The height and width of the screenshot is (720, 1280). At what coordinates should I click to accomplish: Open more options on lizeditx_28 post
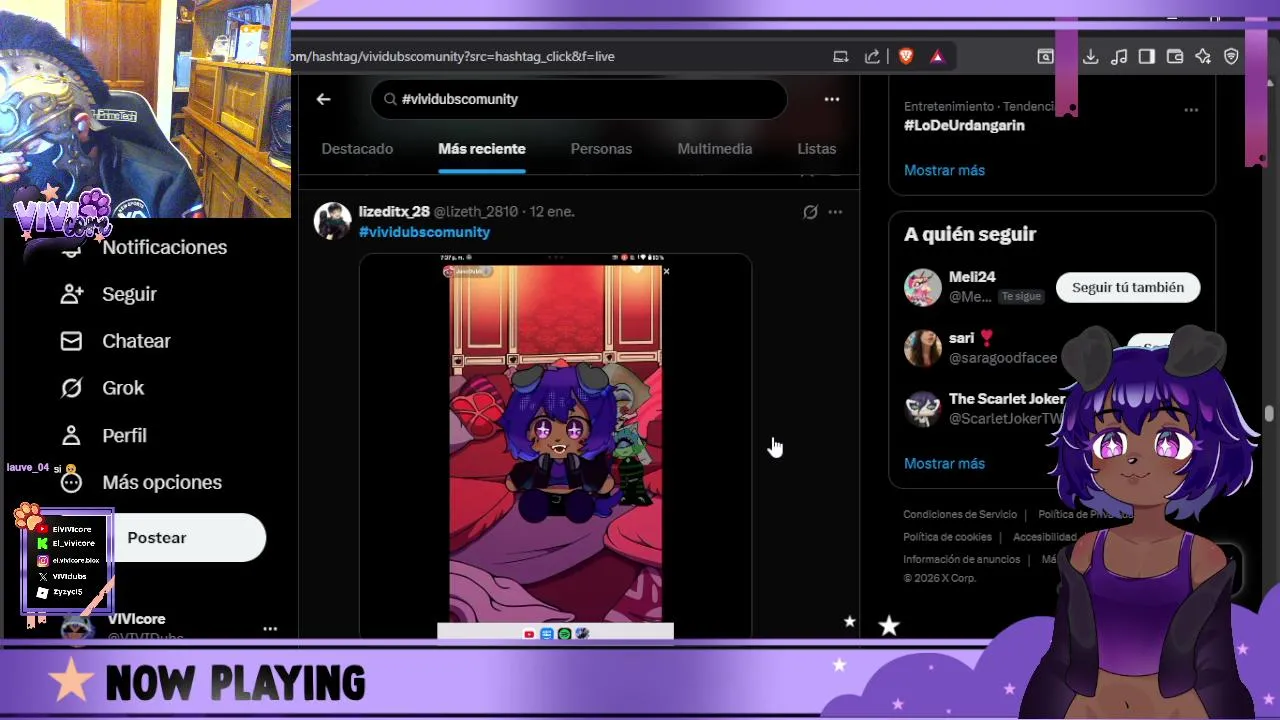pyautogui.click(x=835, y=212)
